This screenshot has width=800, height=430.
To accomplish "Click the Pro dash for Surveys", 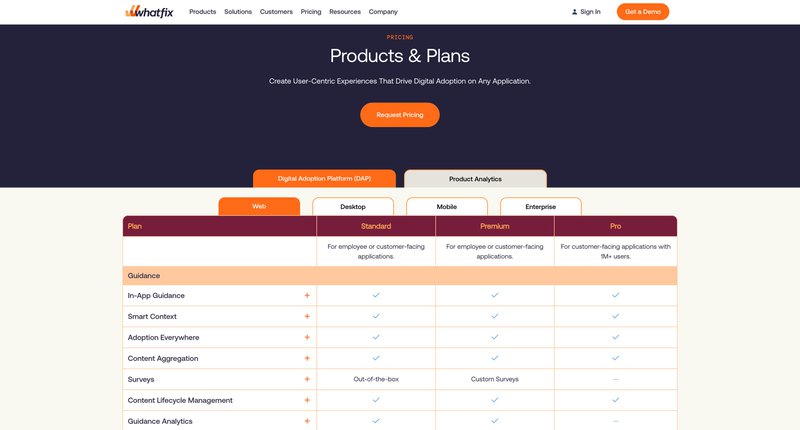I will [616, 379].
